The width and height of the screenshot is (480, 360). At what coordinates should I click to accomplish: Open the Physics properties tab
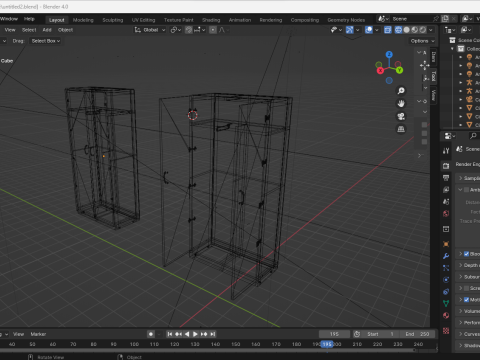coord(446,280)
